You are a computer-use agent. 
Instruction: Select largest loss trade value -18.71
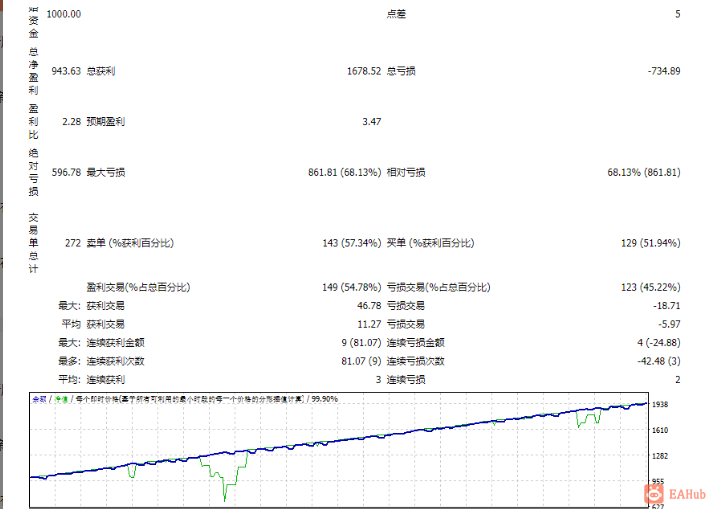(x=667, y=306)
